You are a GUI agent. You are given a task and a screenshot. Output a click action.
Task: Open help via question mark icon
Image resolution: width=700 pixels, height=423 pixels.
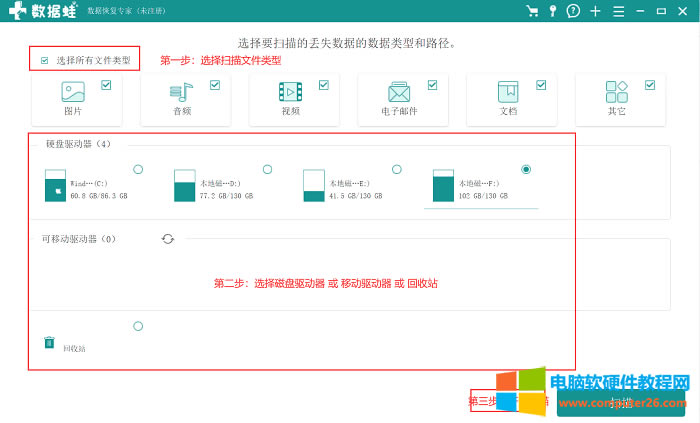tap(573, 11)
